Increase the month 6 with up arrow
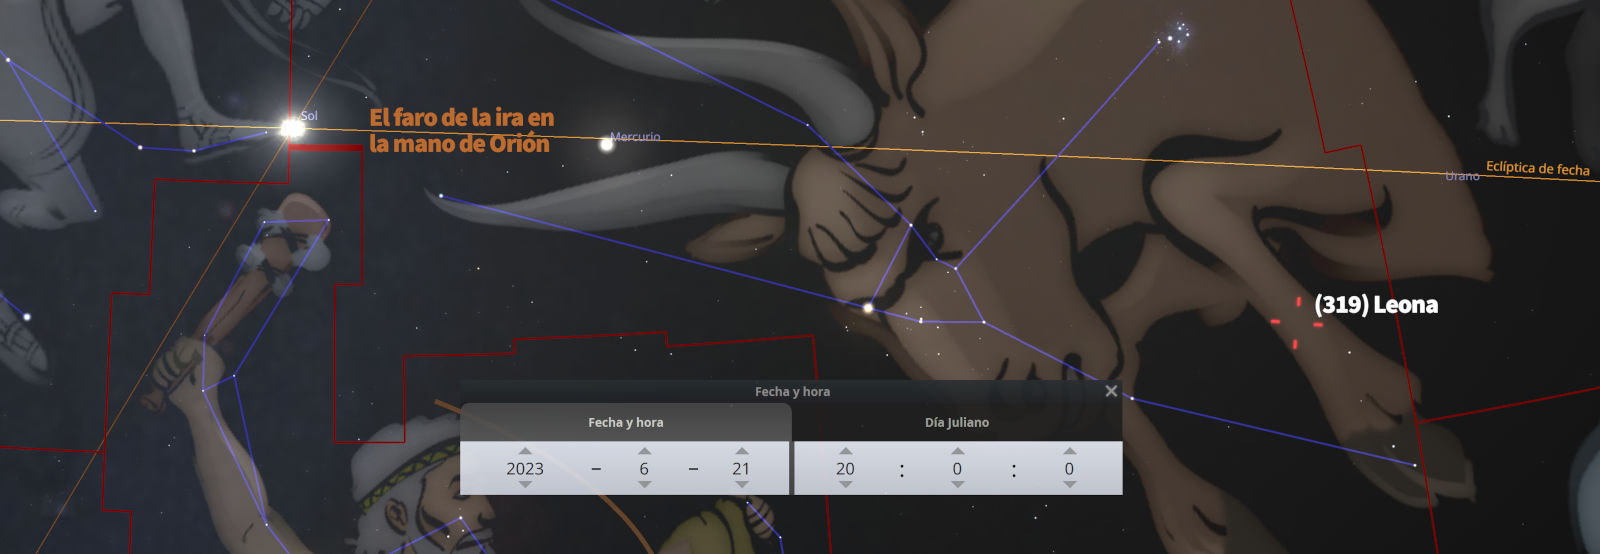1600x554 pixels. (644, 451)
